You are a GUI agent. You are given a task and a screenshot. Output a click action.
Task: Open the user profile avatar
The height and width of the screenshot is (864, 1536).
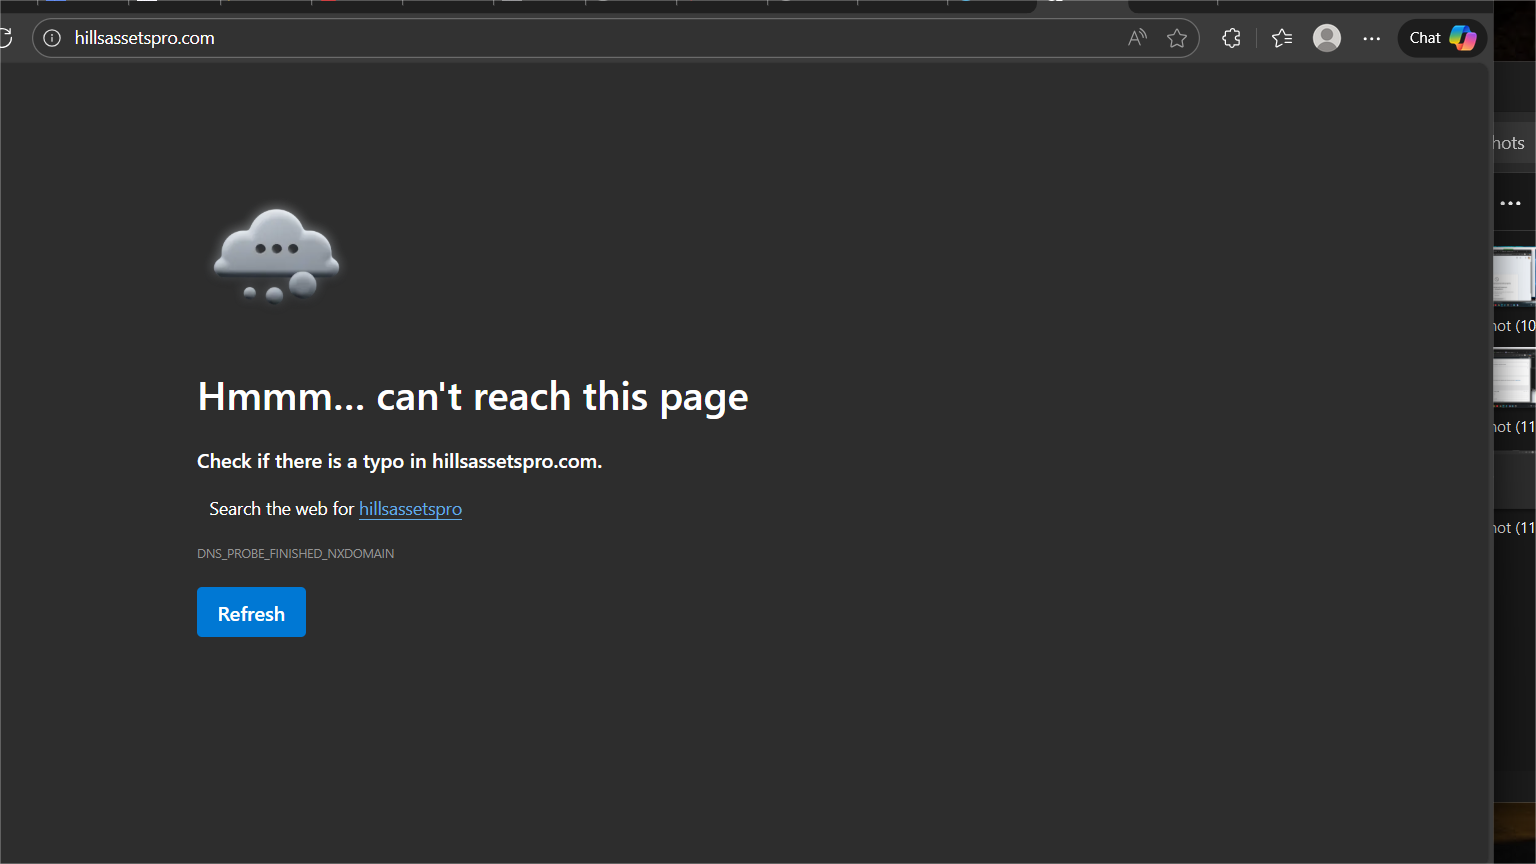point(1327,38)
